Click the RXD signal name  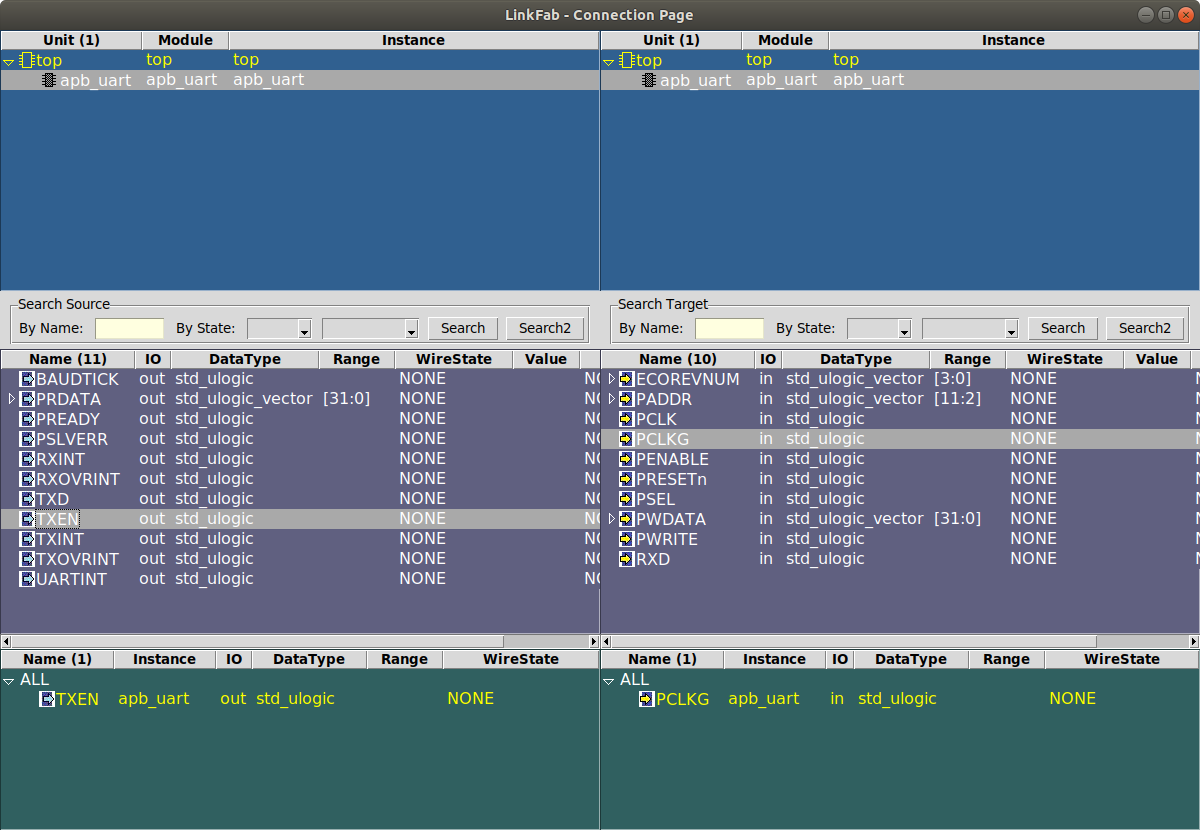[653, 559]
